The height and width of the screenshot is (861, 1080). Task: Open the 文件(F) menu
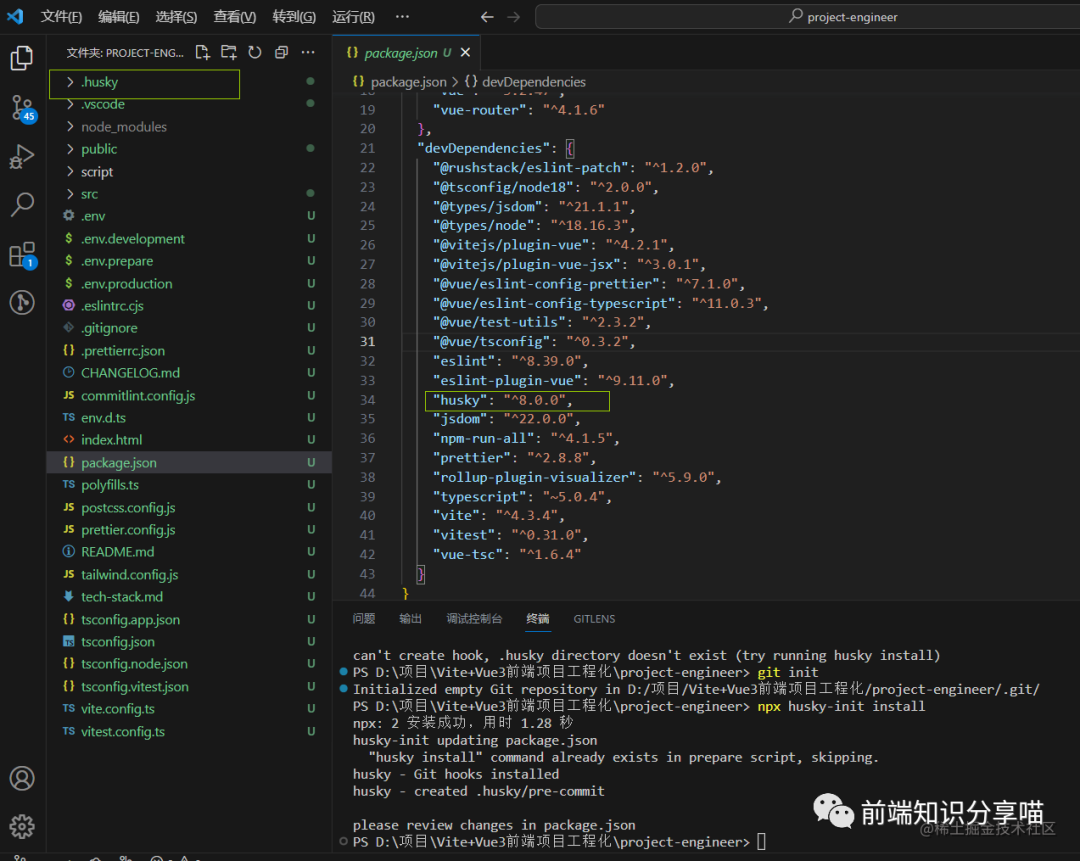tap(61, 17)
